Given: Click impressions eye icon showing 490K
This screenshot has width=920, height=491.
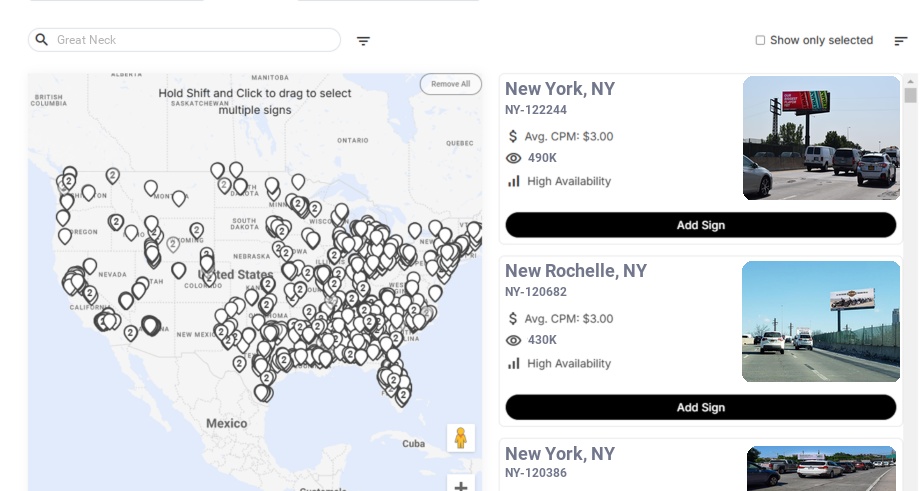Looking at the screenshot, I should pos(514,158).
